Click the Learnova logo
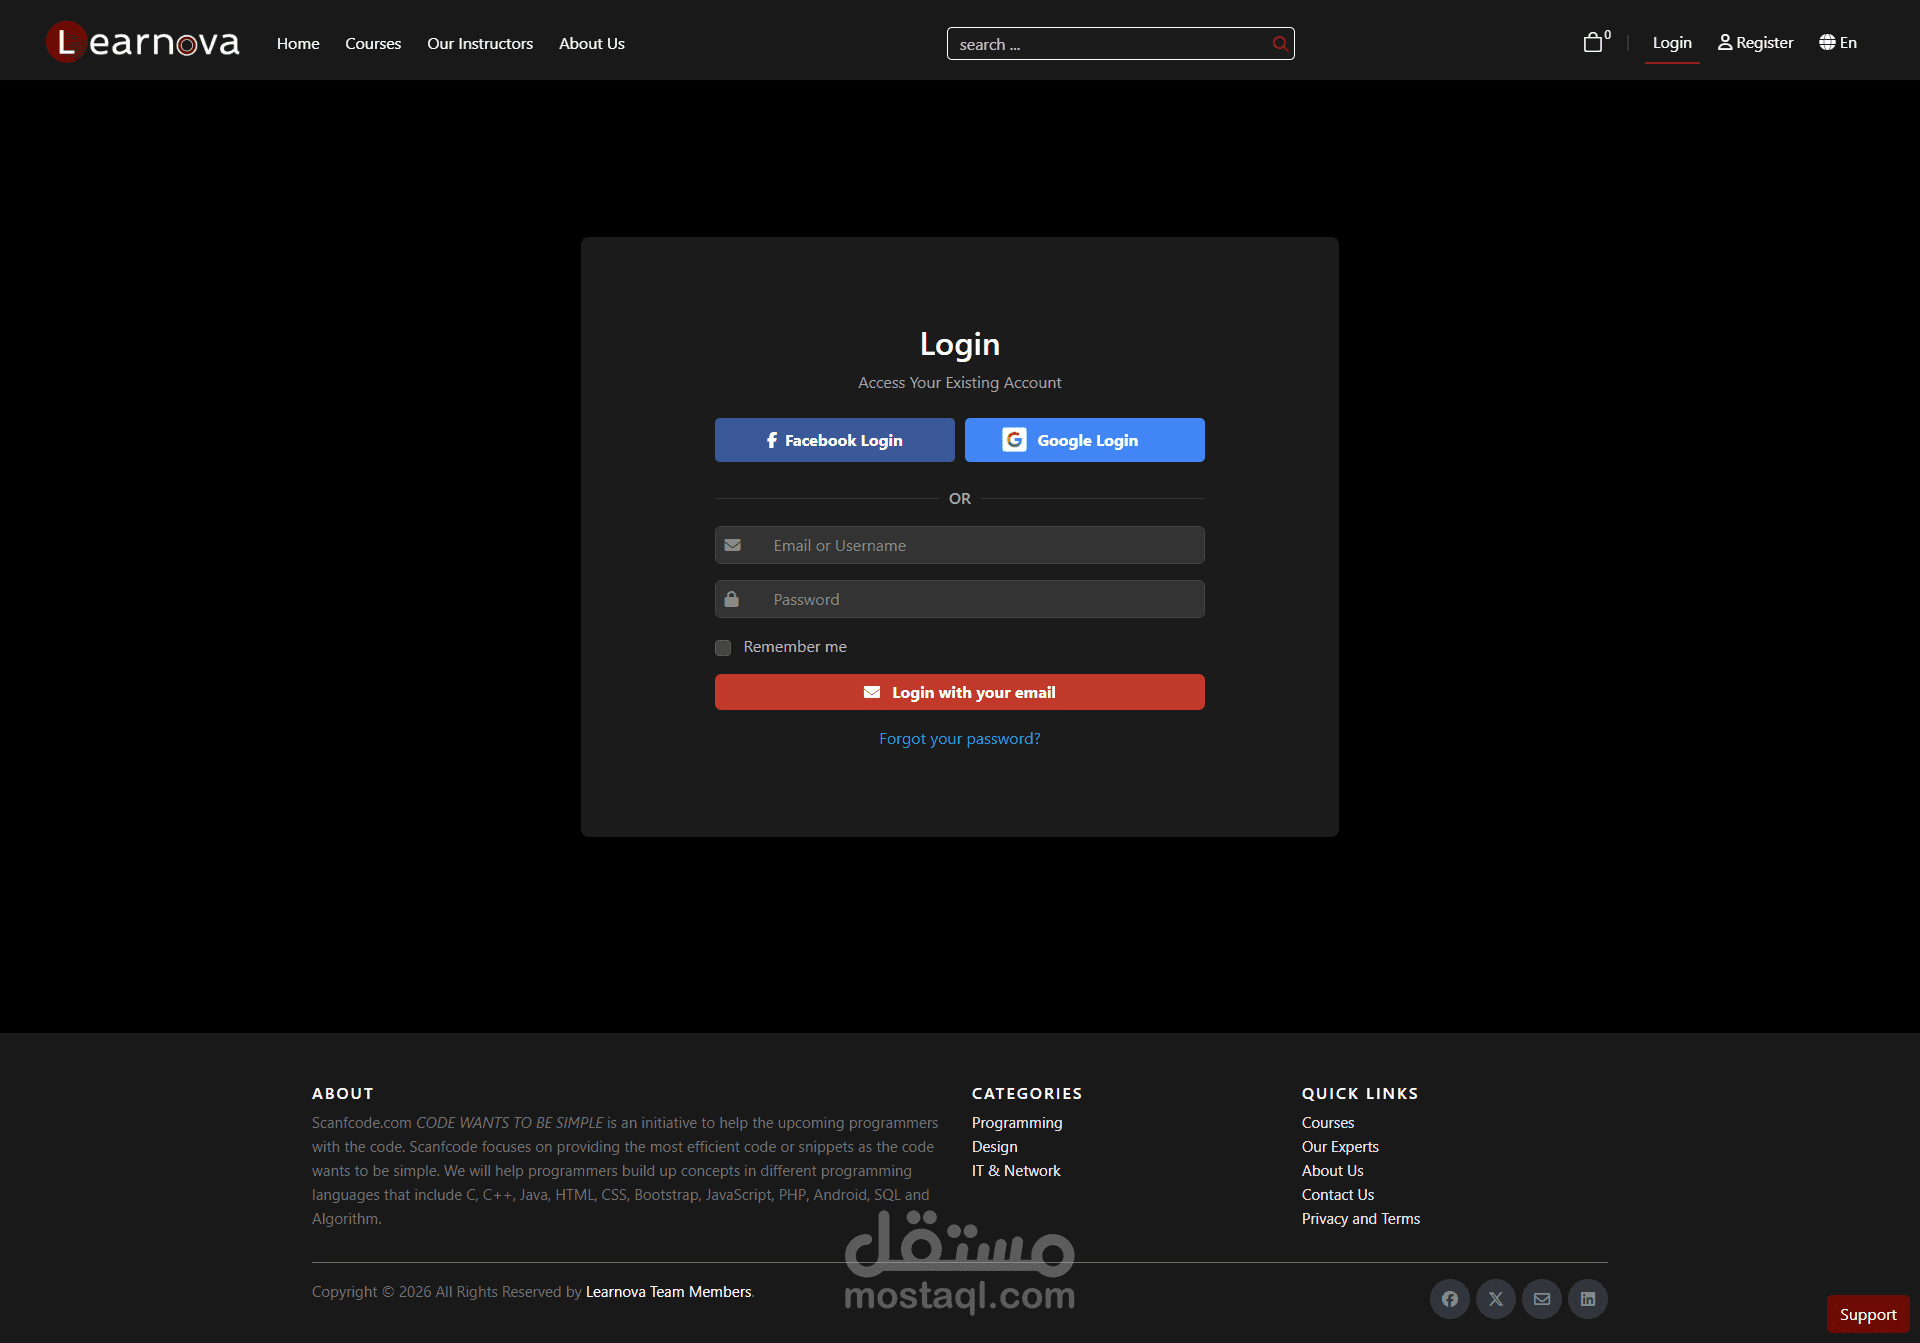Image resolution: width=1920 pixels, height=1343 pixels. point(143,43)
